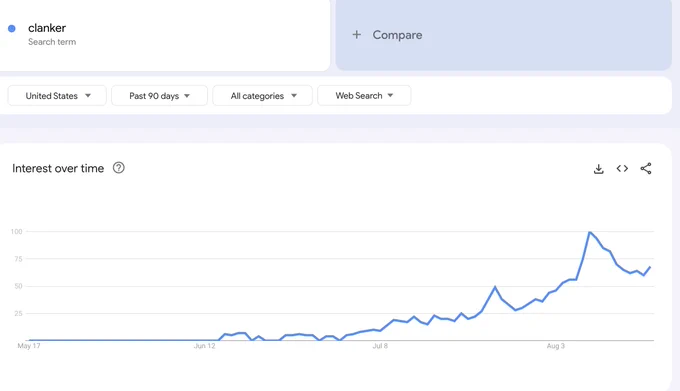The height and width of the screenshot is (391, 680).
Task: Open the United States region dropdown
Action: [57, 96]
